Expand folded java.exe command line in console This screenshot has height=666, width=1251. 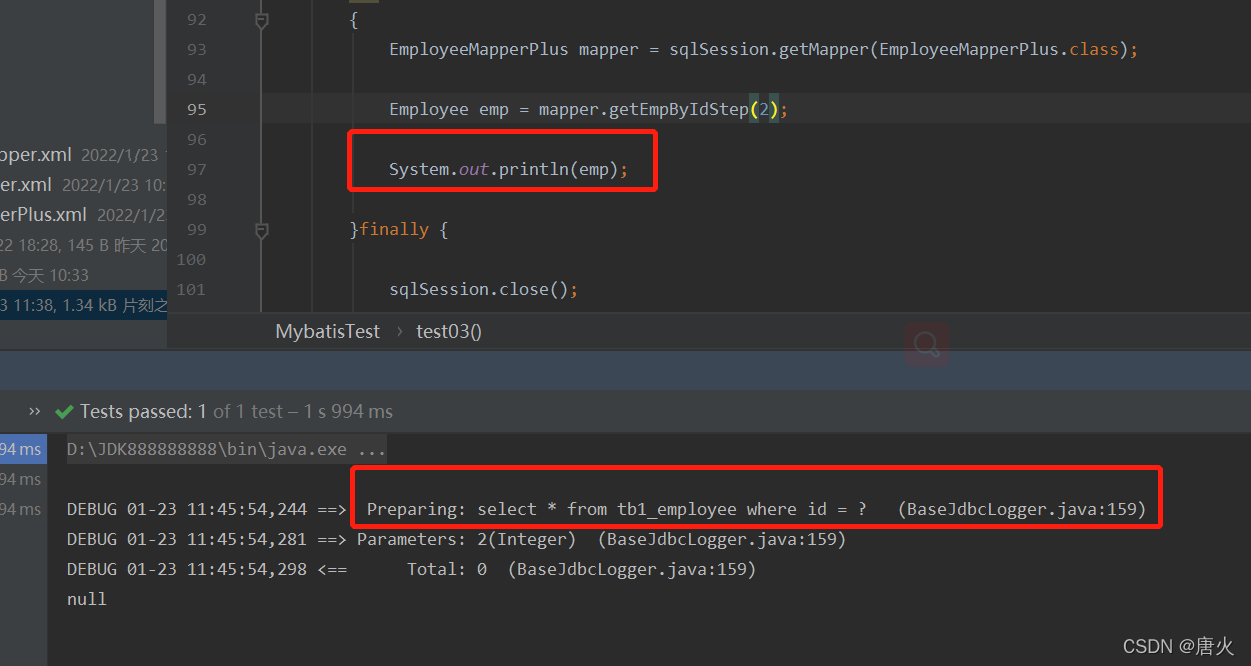pyautogui.click(x=226, y=450)
